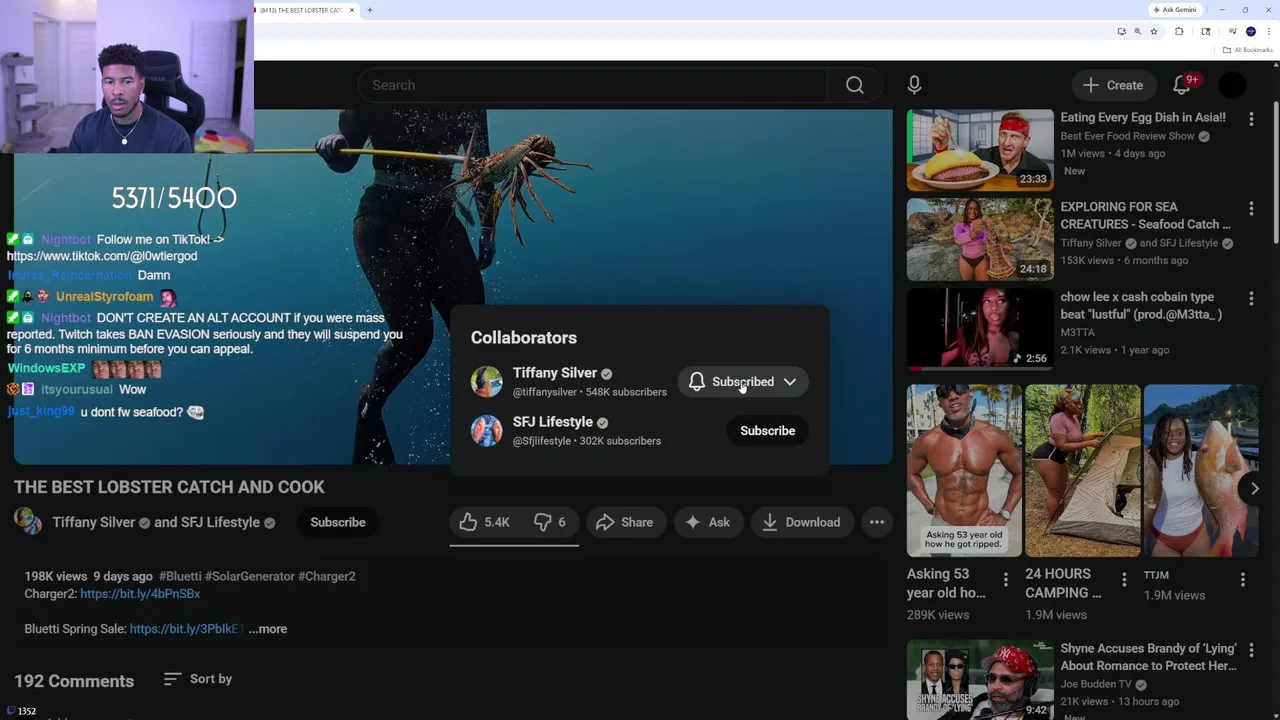This screenshot has height=720, width=1280.
Task: Click channel avatar below video title
Action: point(28,522)
